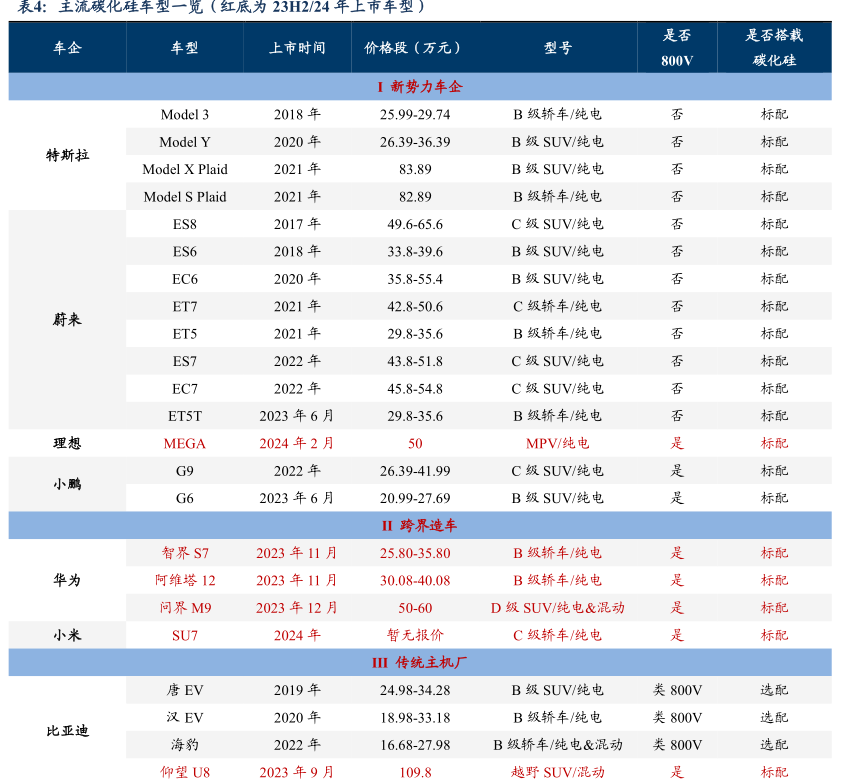
Task: Select the 蔚来 manufacturer cell
Action: point(67,320)
